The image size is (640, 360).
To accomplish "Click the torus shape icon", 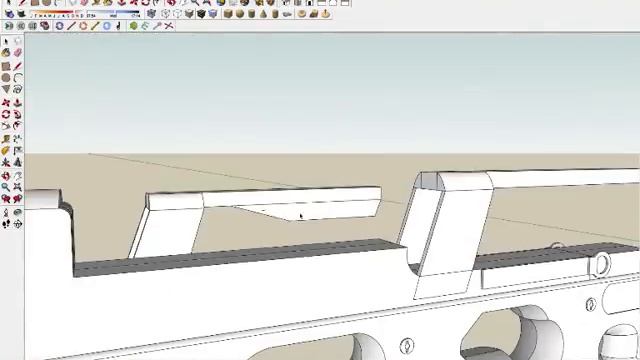I will [x=302, y=14].
